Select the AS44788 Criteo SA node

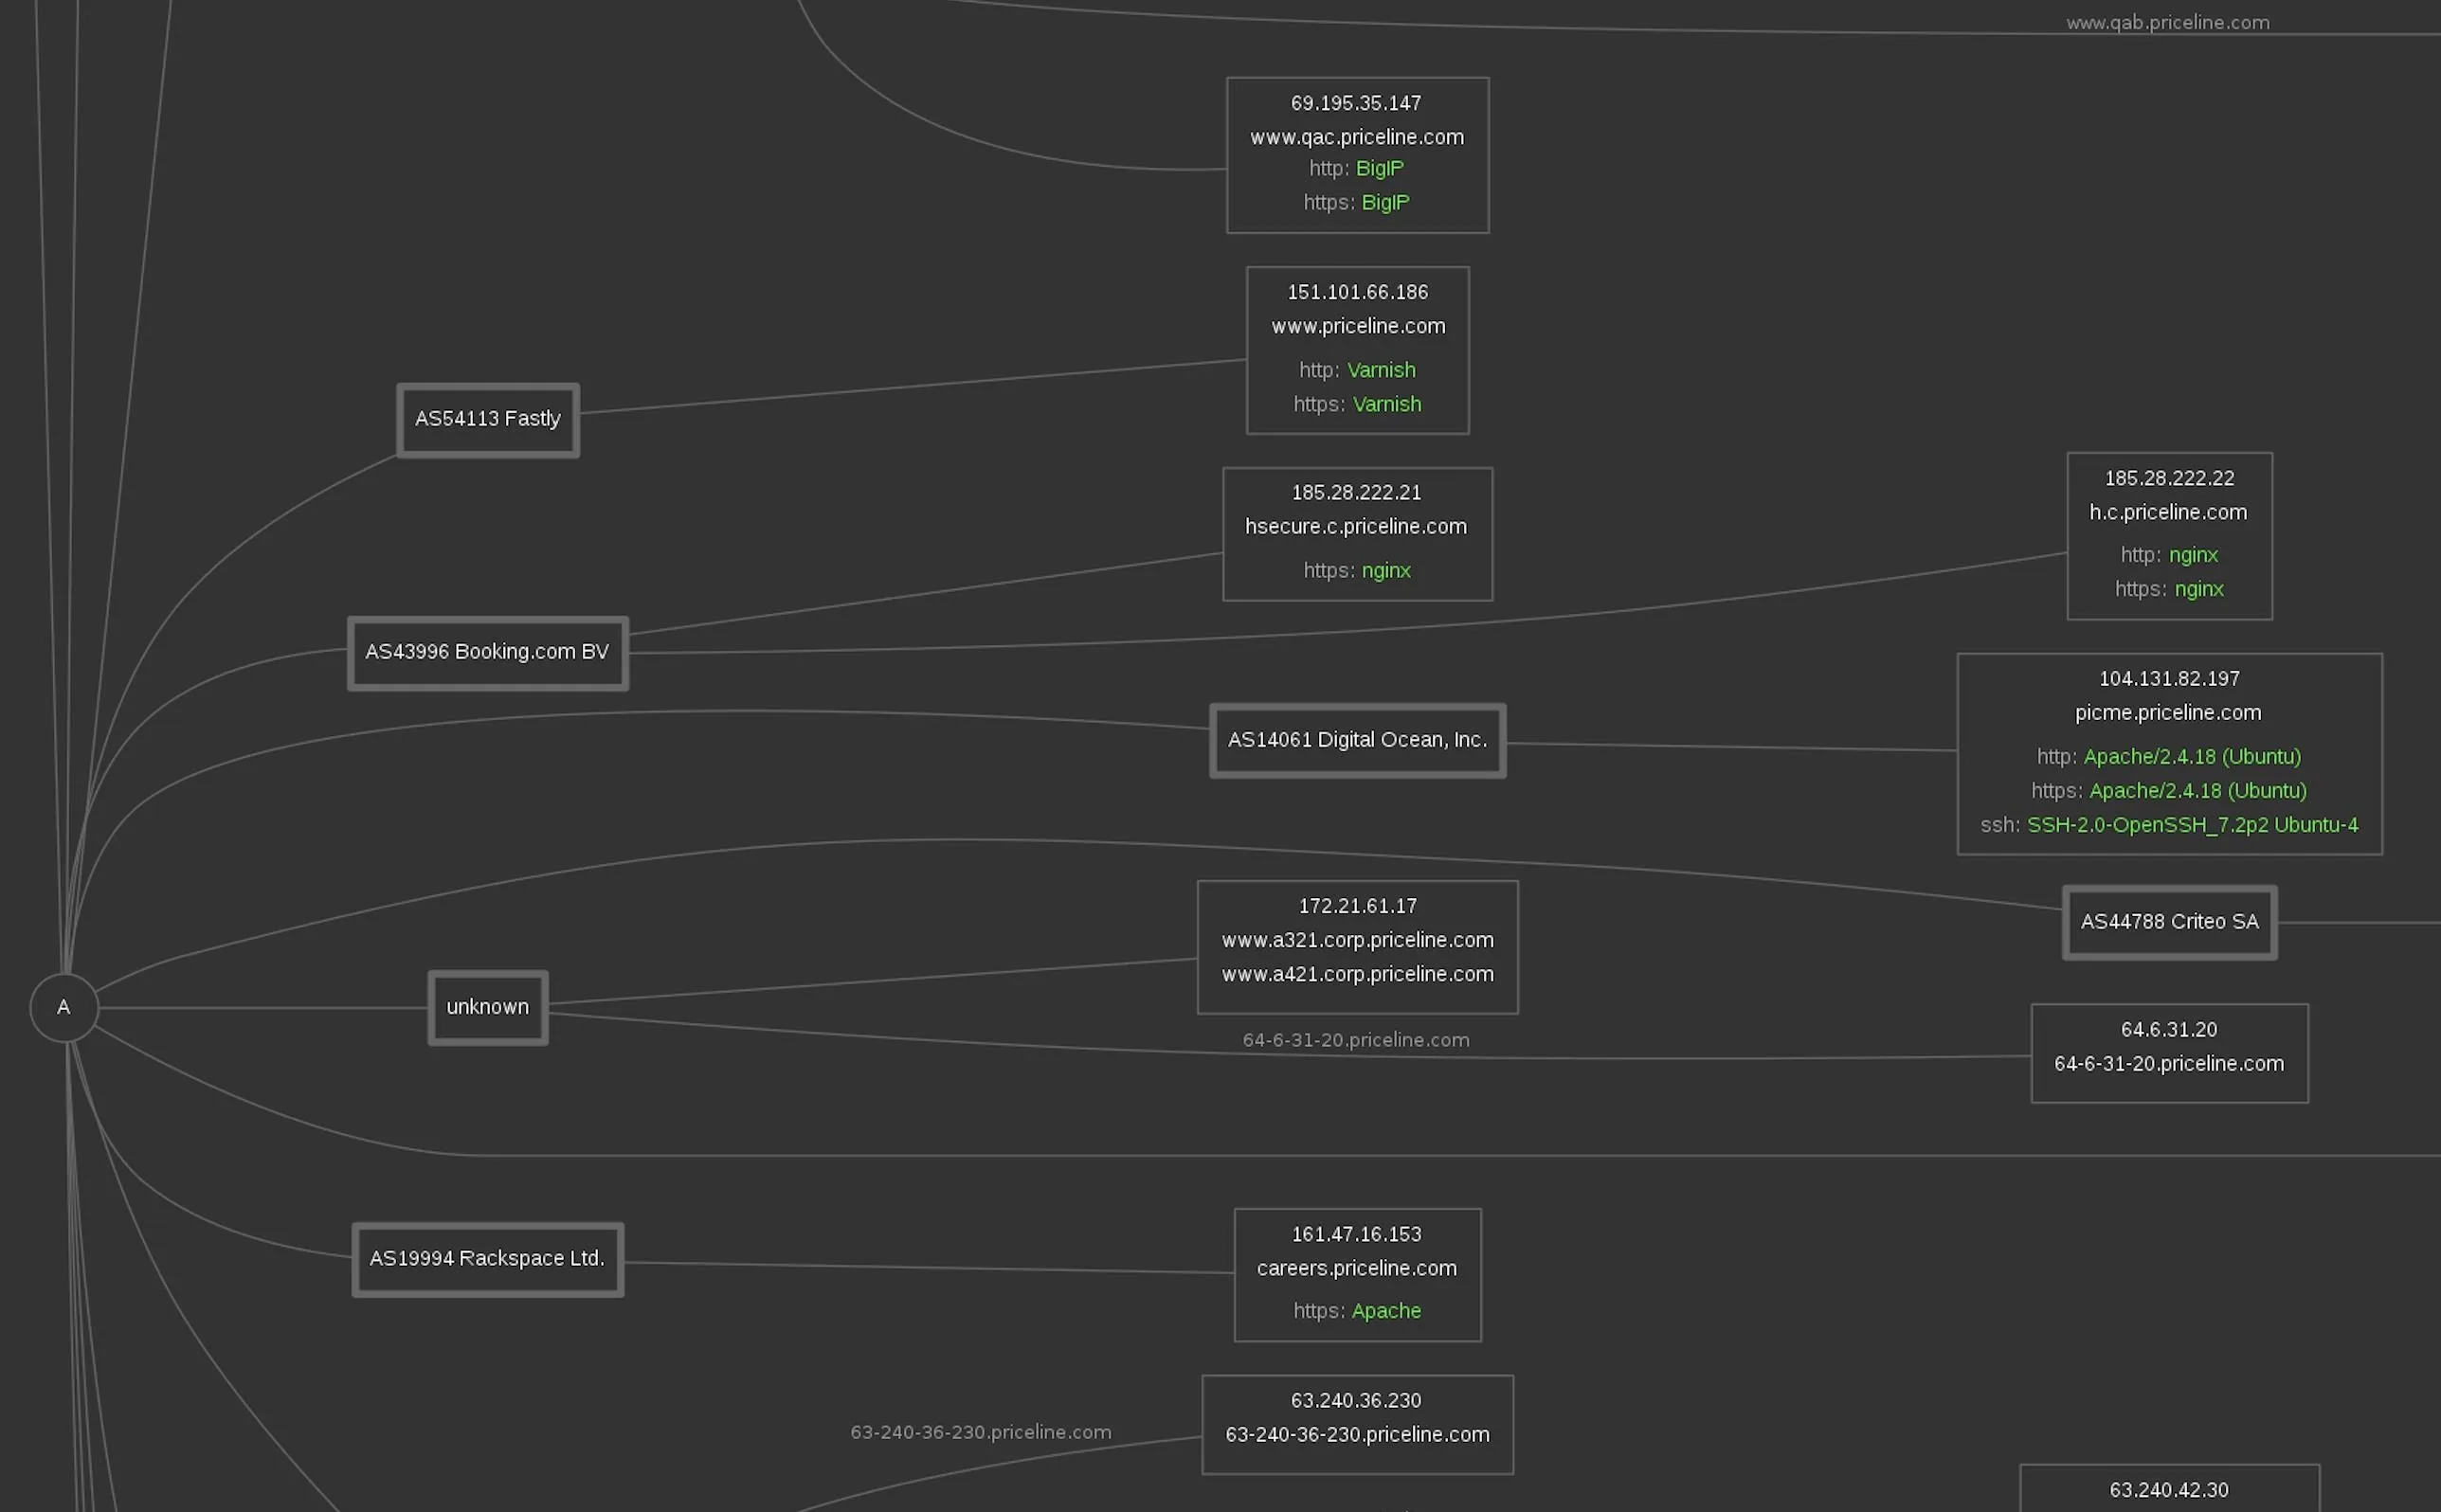[2169, 922]
